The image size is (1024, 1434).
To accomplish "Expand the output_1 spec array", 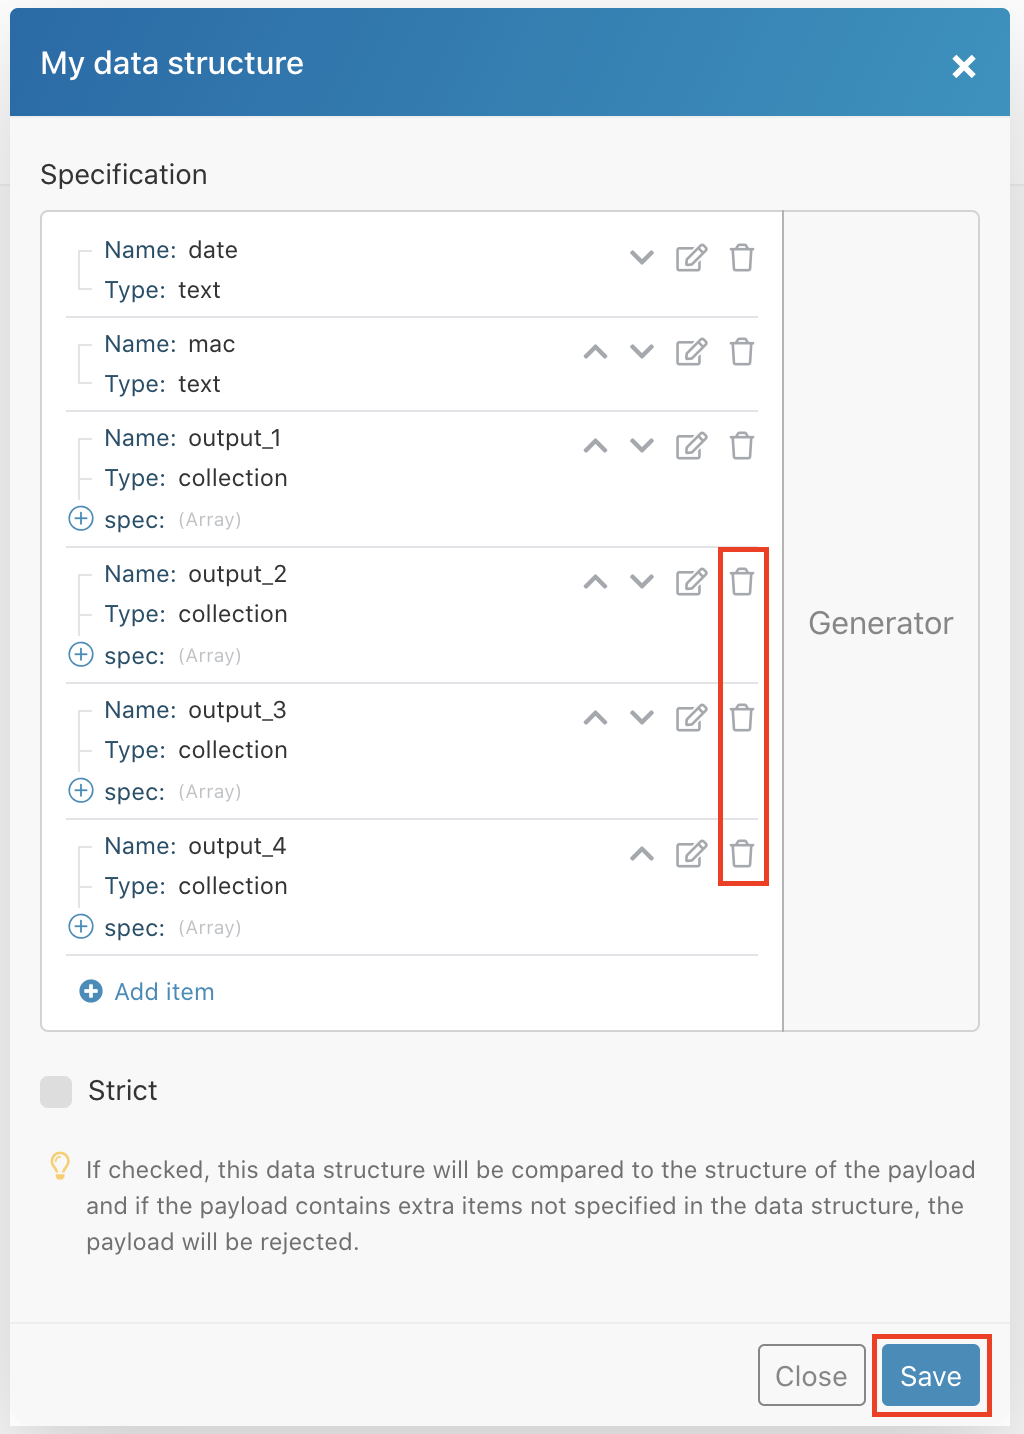I will [x=81, y=519].
